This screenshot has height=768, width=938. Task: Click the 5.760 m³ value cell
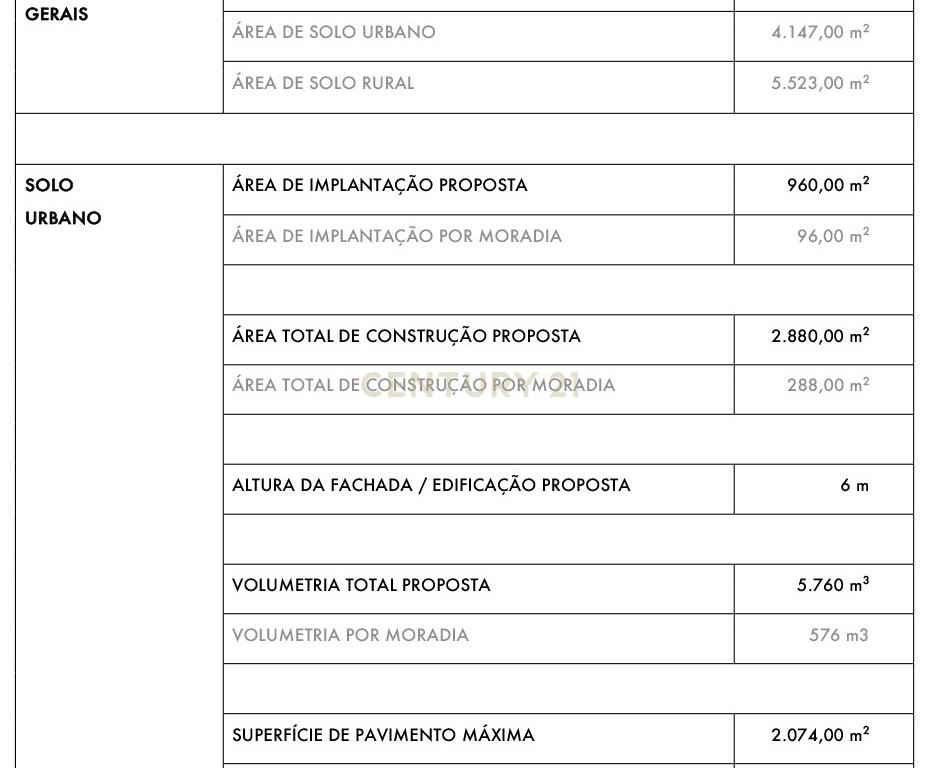(x=833, y=585)
